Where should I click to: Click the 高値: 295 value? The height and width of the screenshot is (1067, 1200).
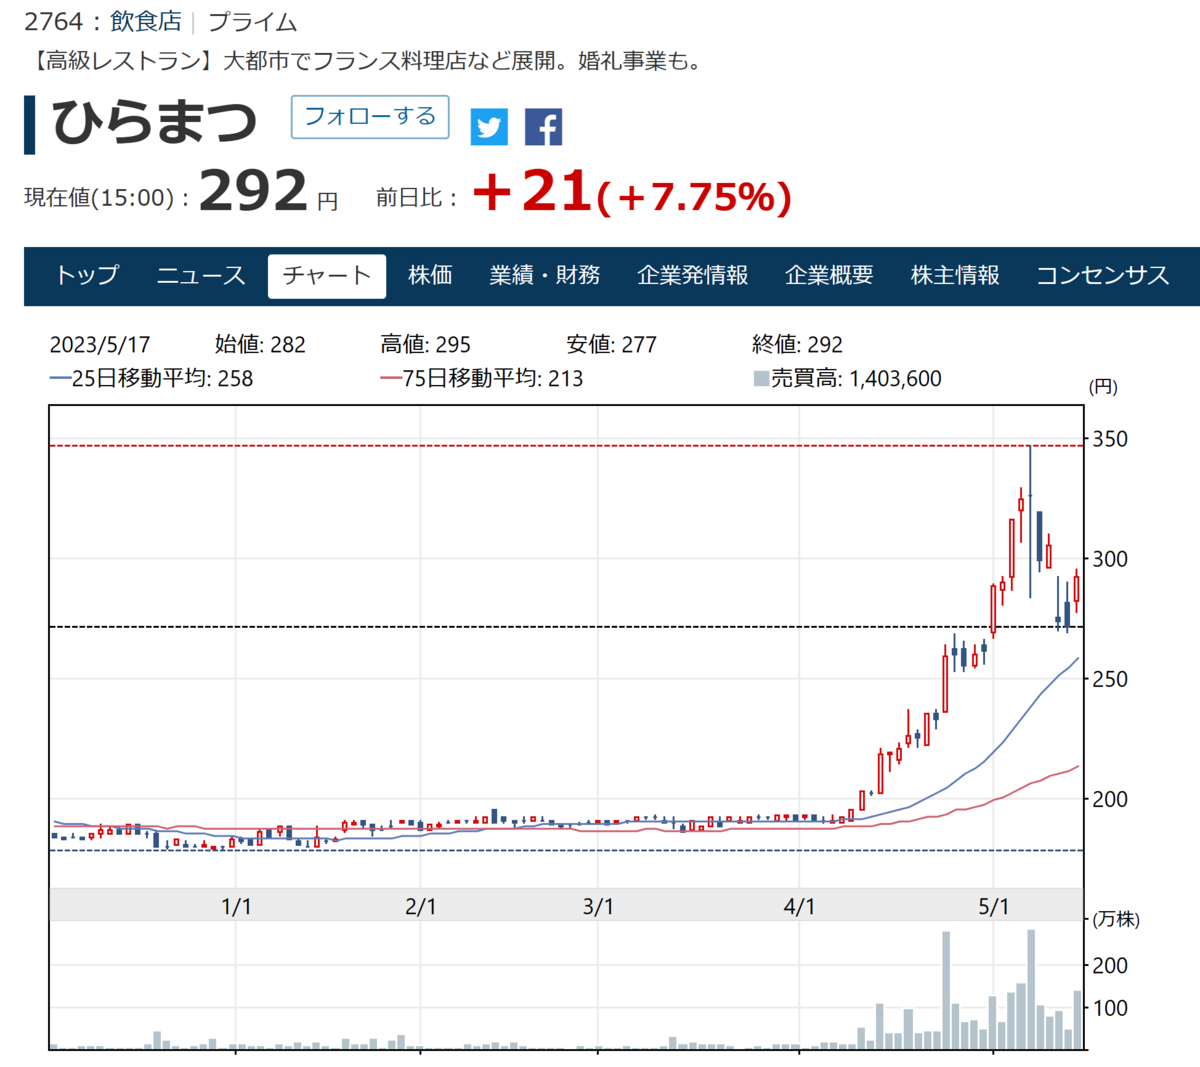425,345
